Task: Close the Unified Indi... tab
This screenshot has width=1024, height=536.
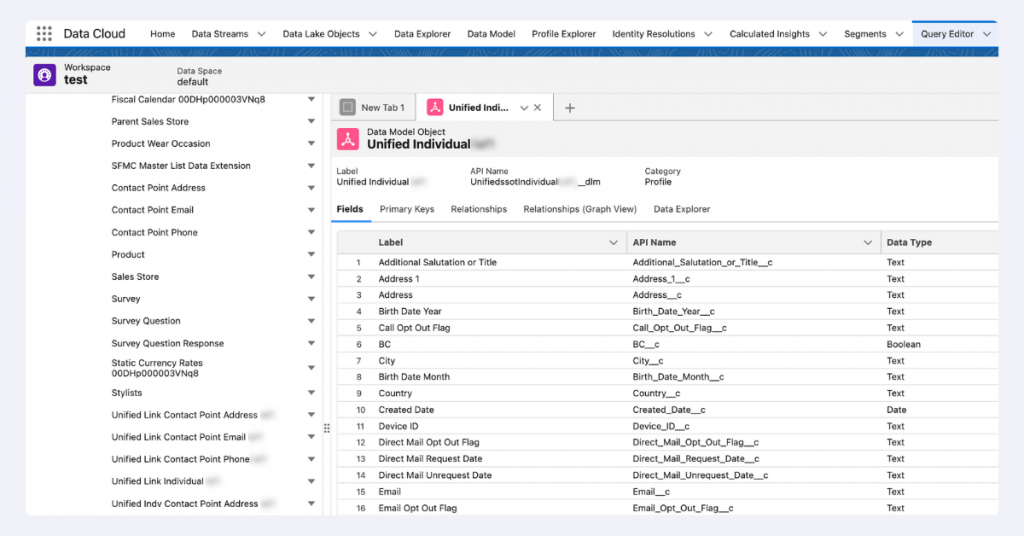Action: 537,108
